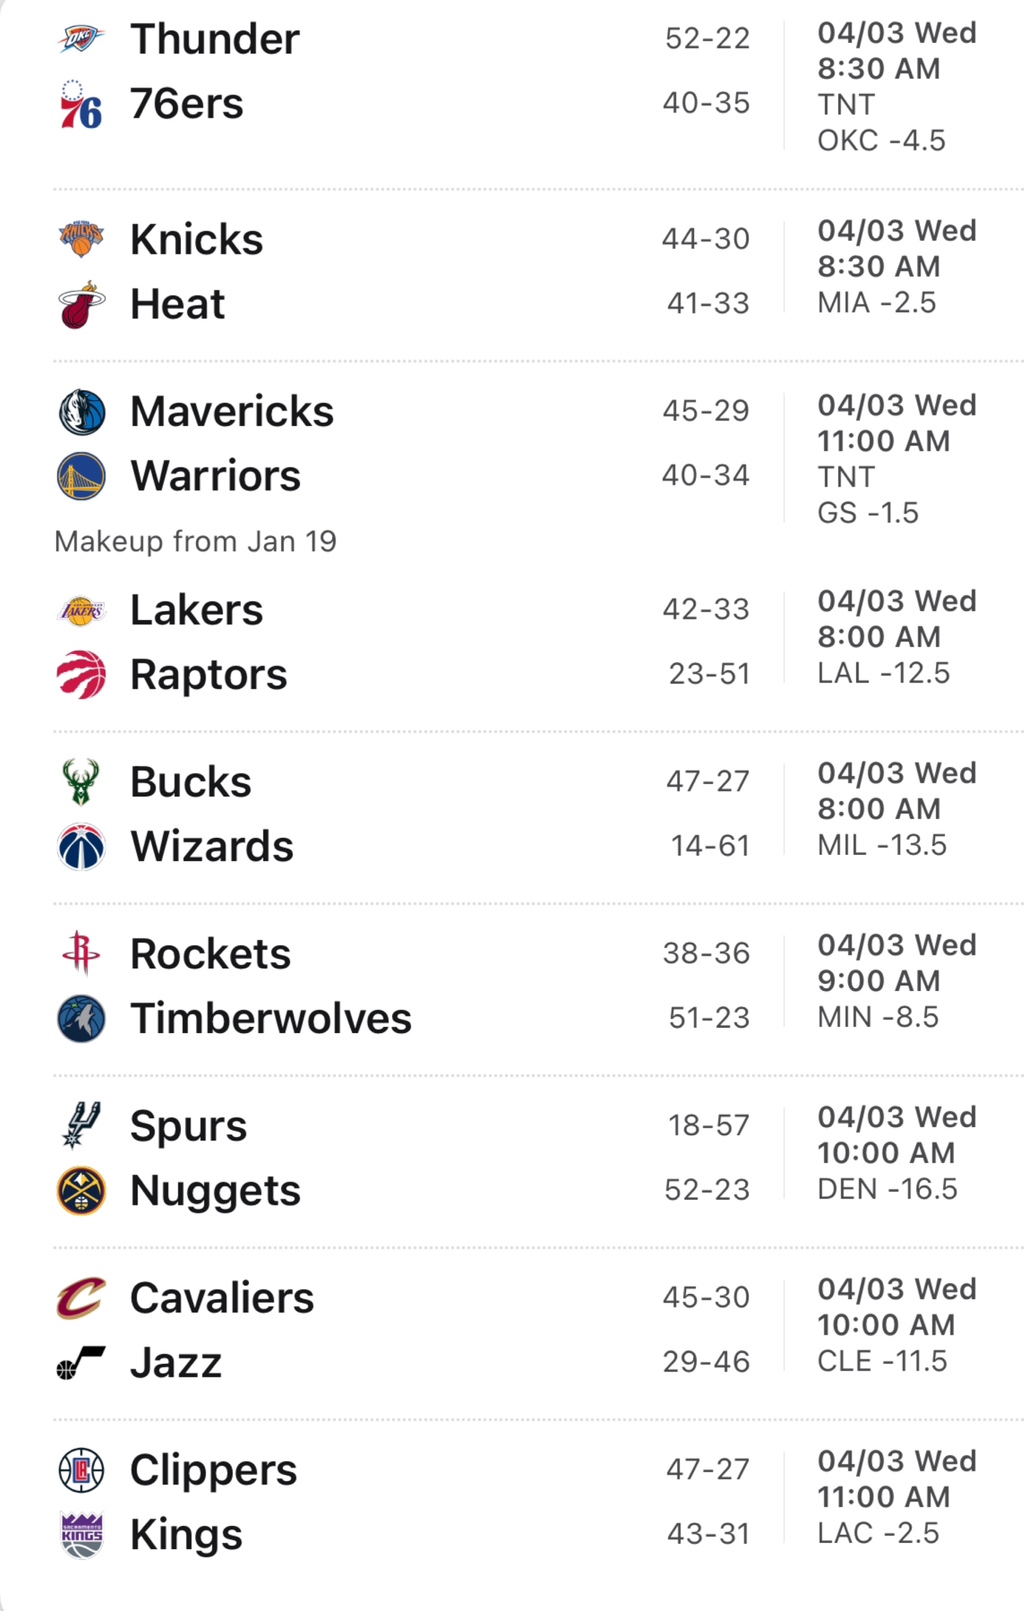Click the Miami Heat flame logo

coord(81,304)
